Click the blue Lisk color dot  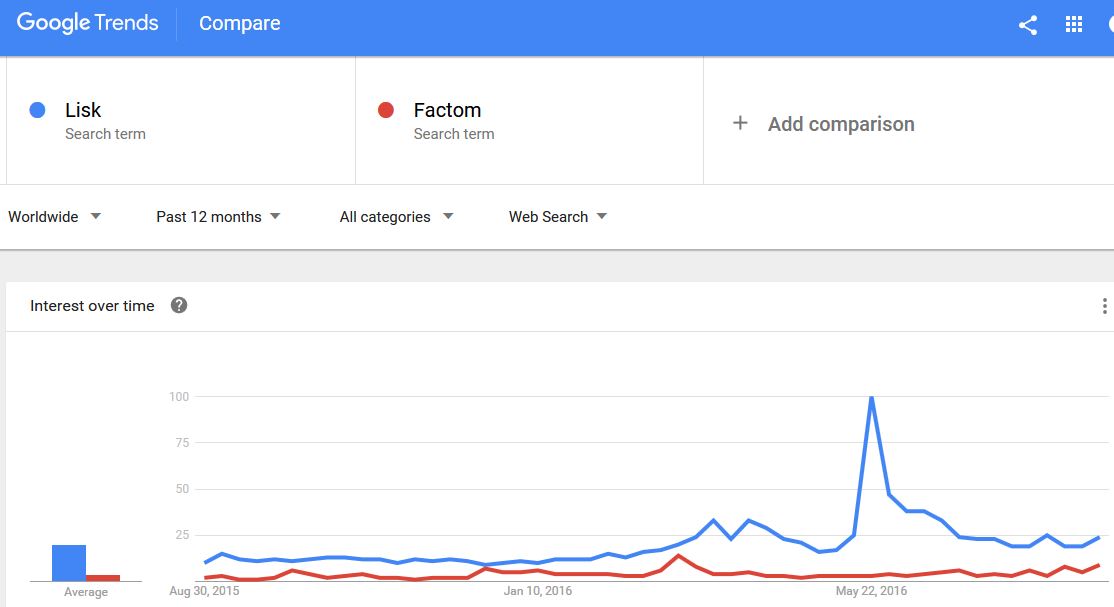pos(37,110)
